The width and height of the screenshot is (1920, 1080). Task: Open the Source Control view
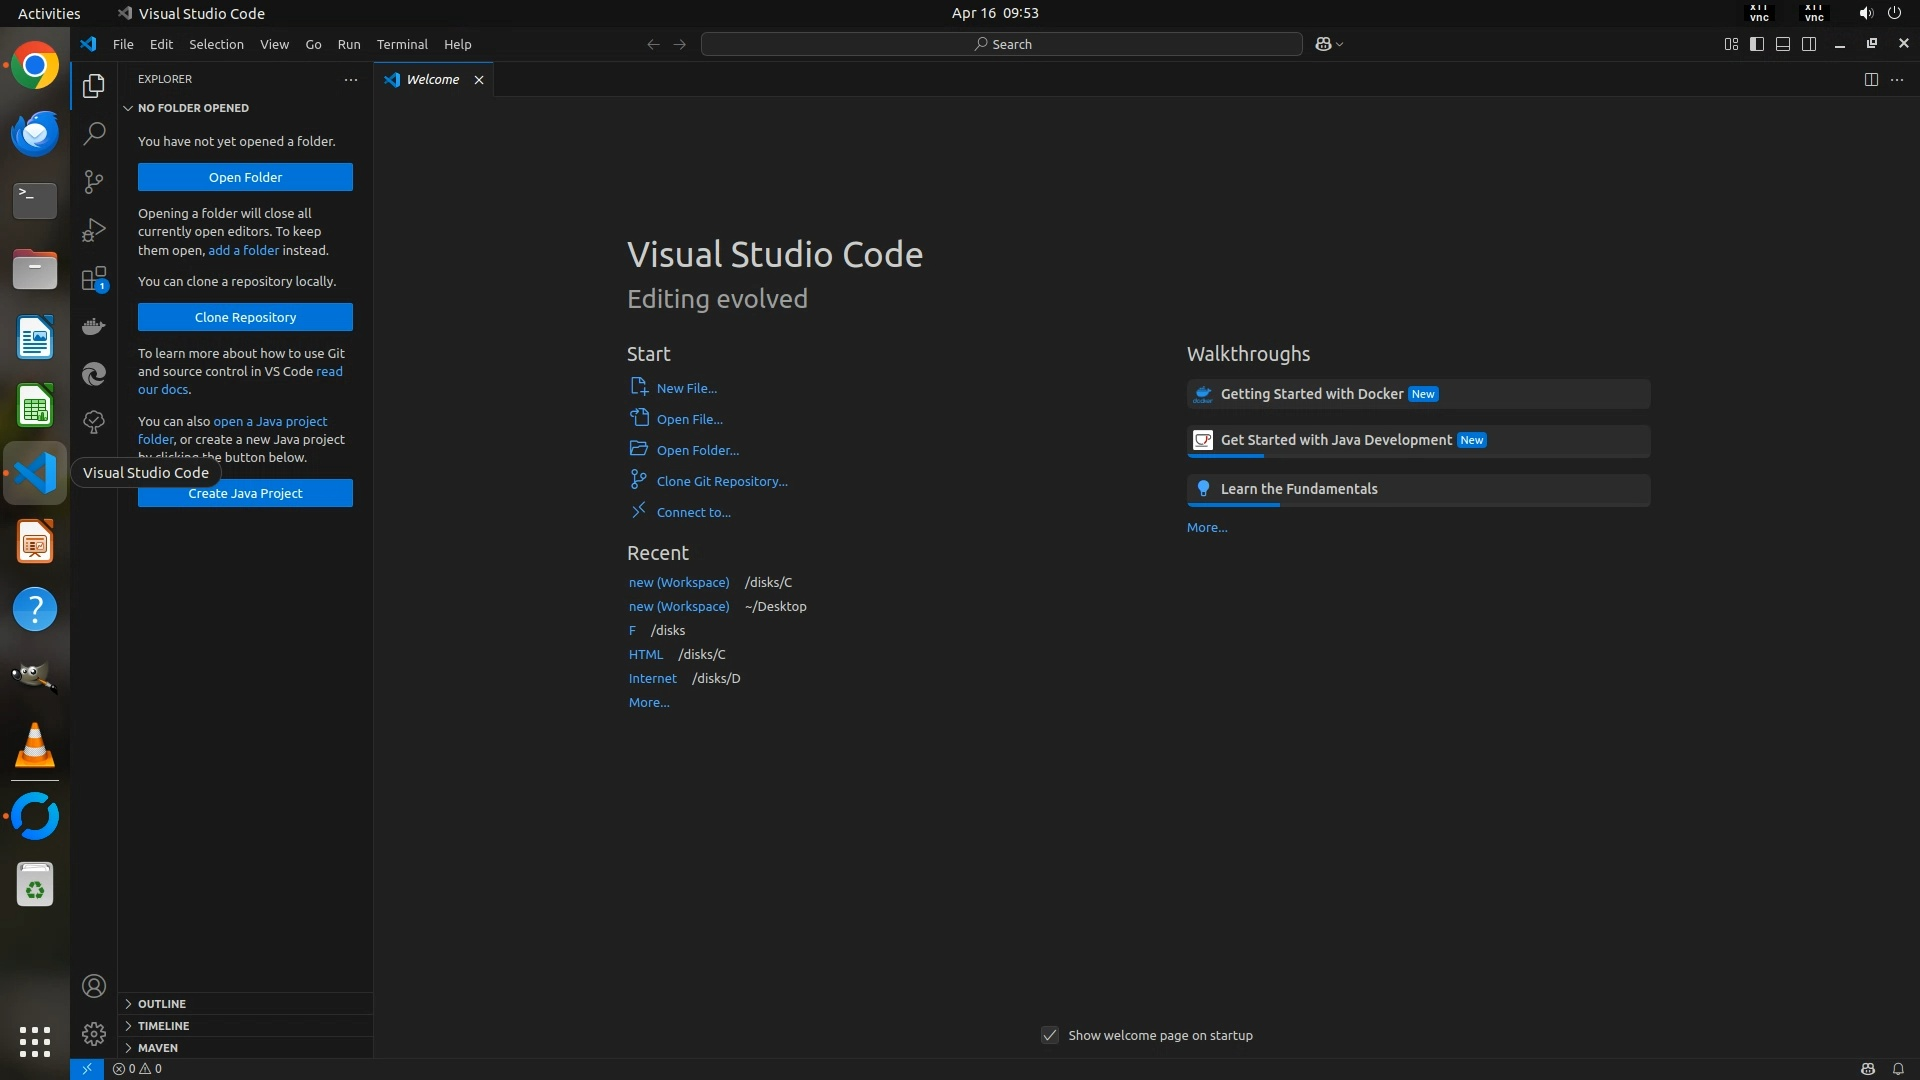coord(94,181)
